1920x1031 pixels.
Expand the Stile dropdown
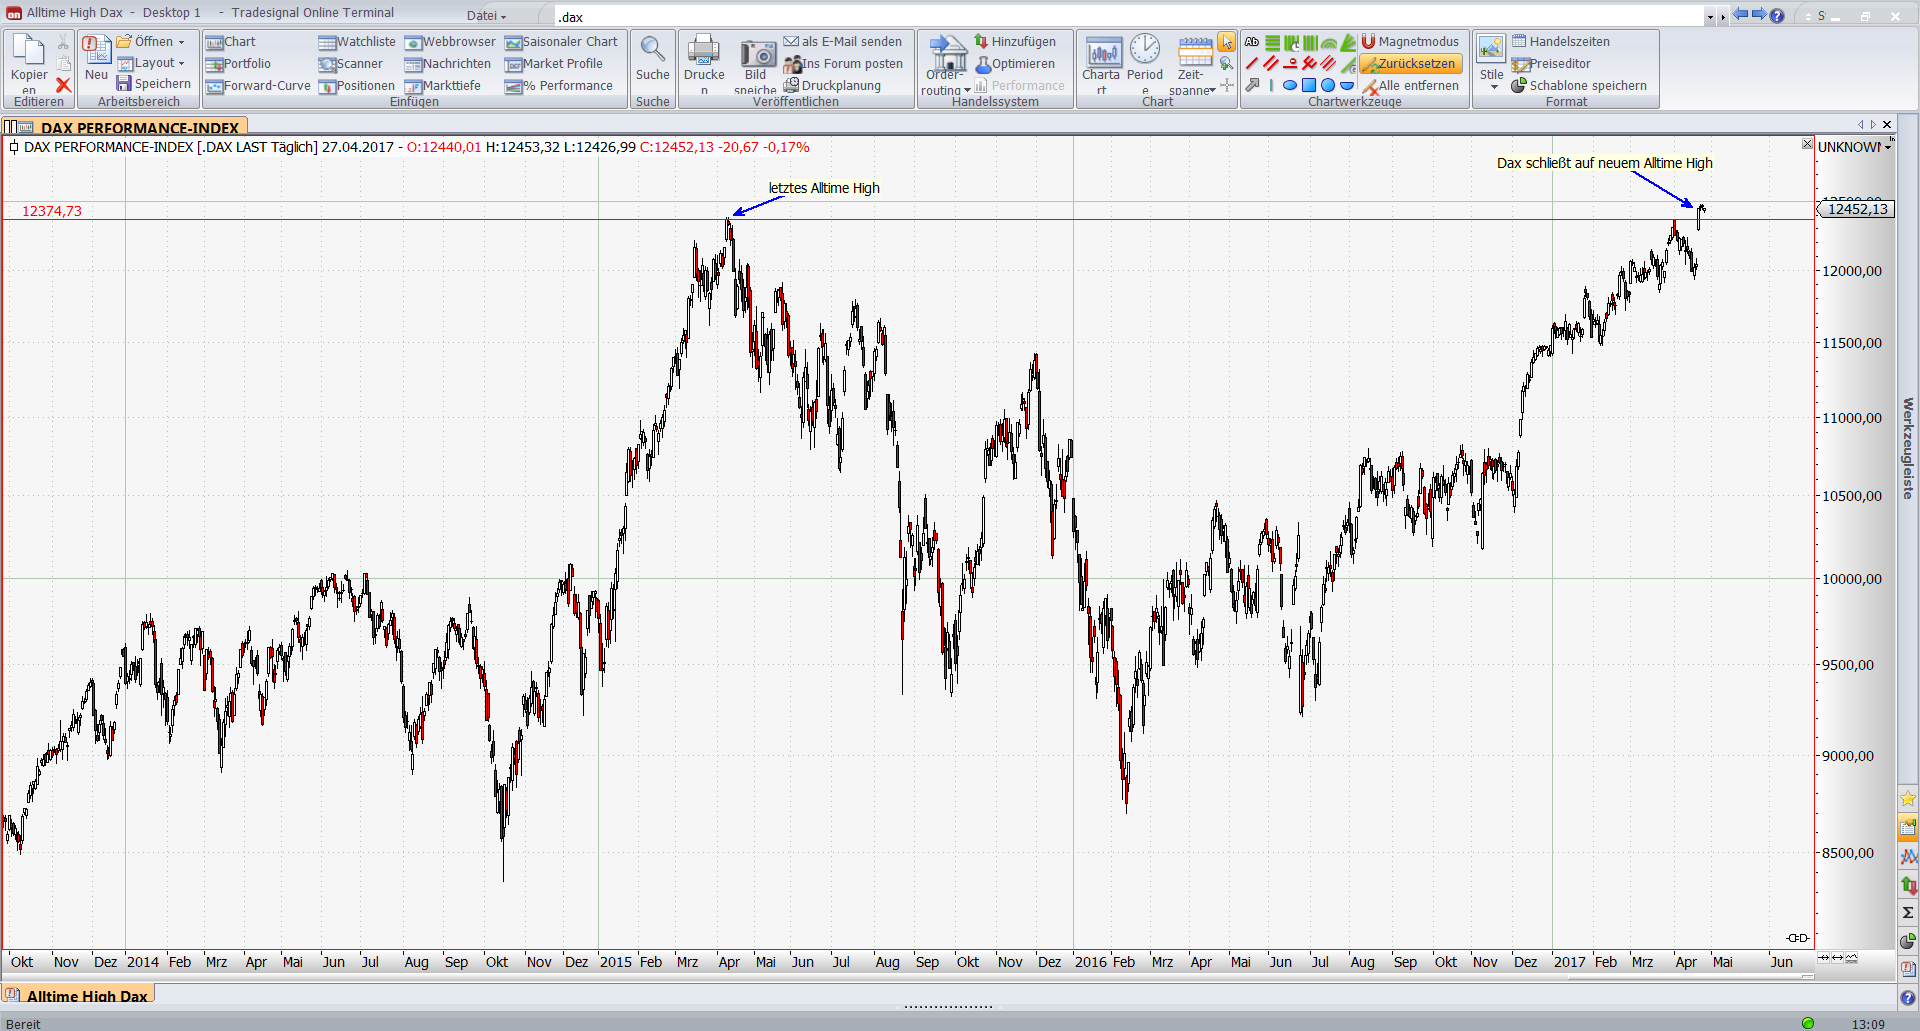[x=1492, y=87]
